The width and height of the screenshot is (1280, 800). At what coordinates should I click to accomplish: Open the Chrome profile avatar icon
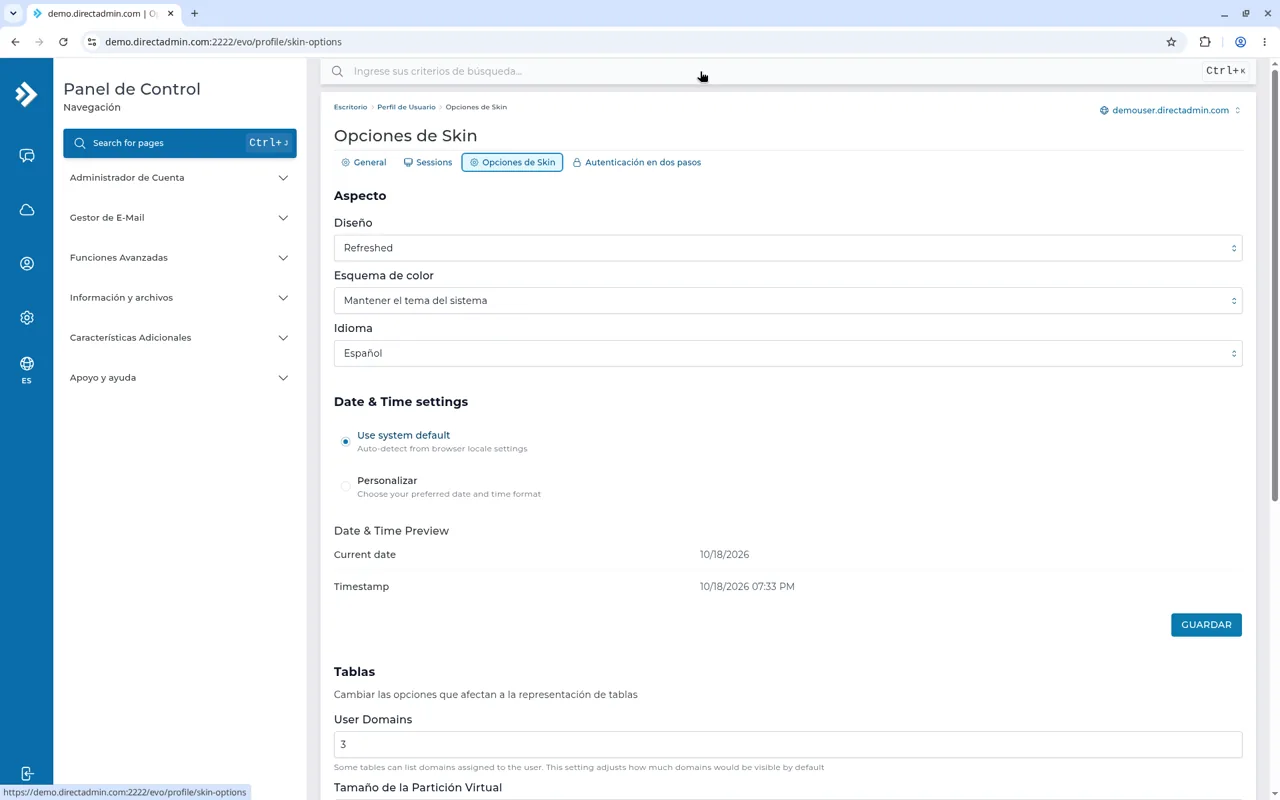coord(1240,42)
